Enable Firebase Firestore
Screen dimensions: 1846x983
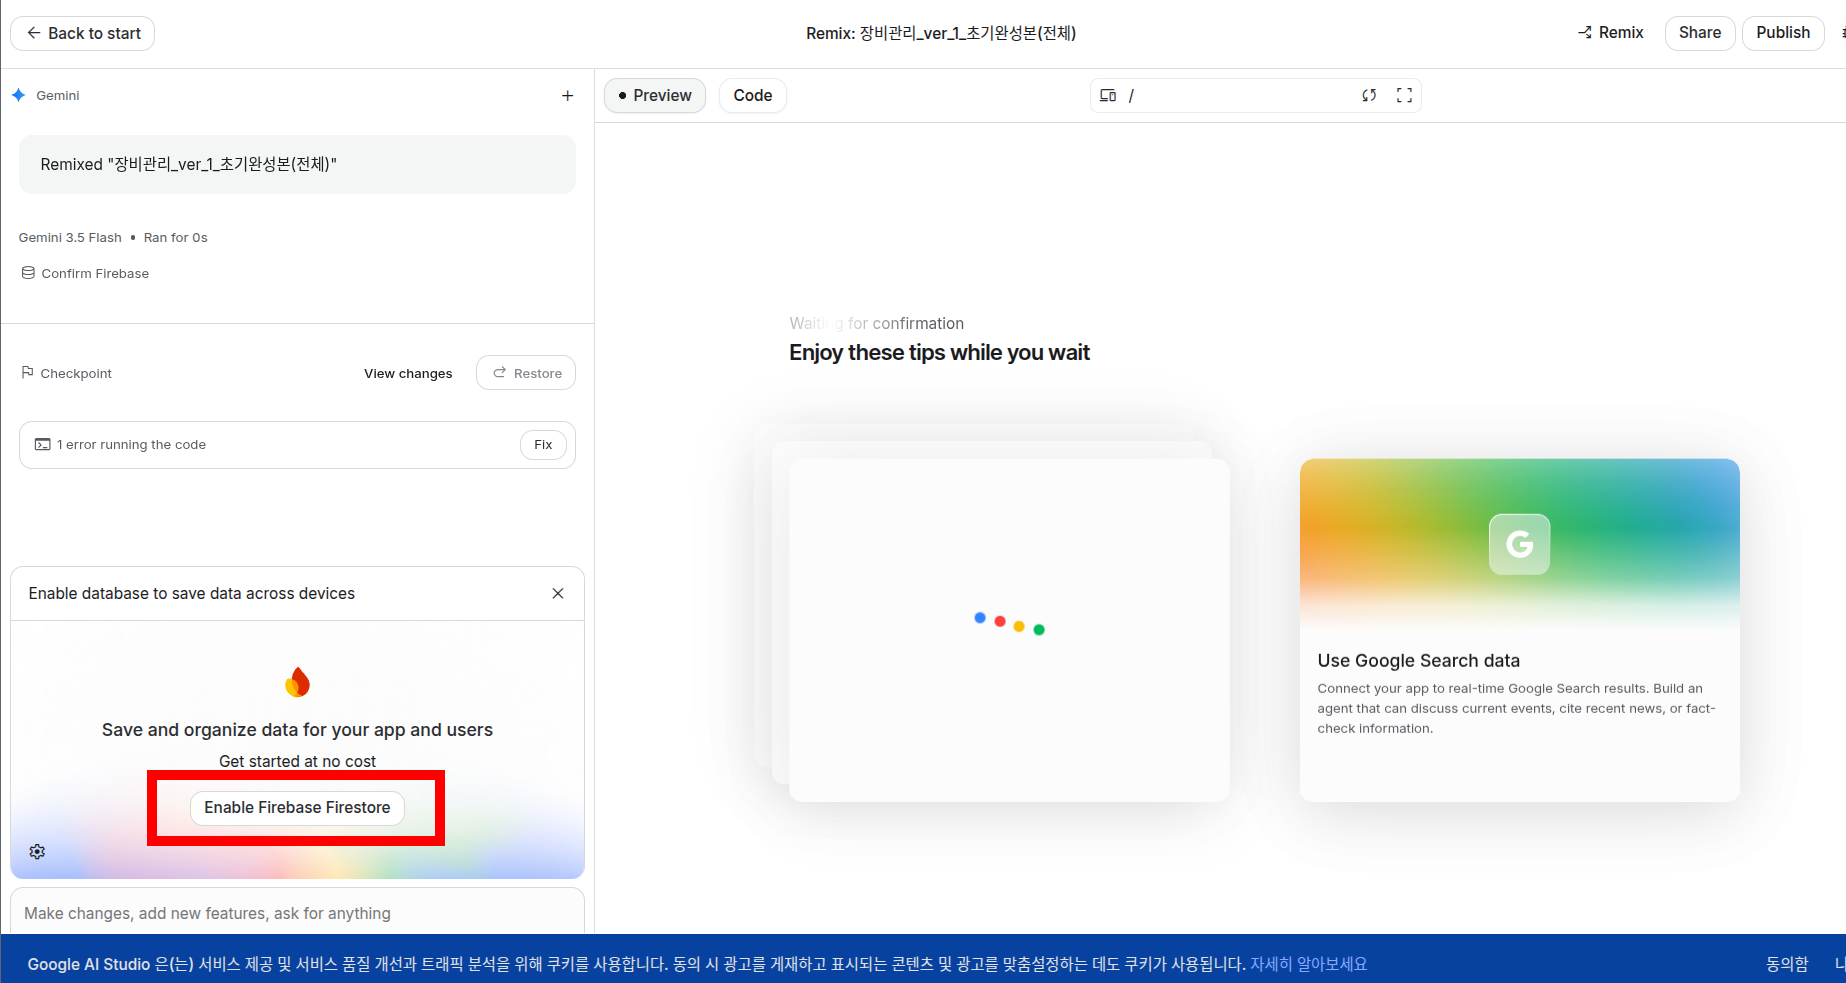tap(297, 808)
